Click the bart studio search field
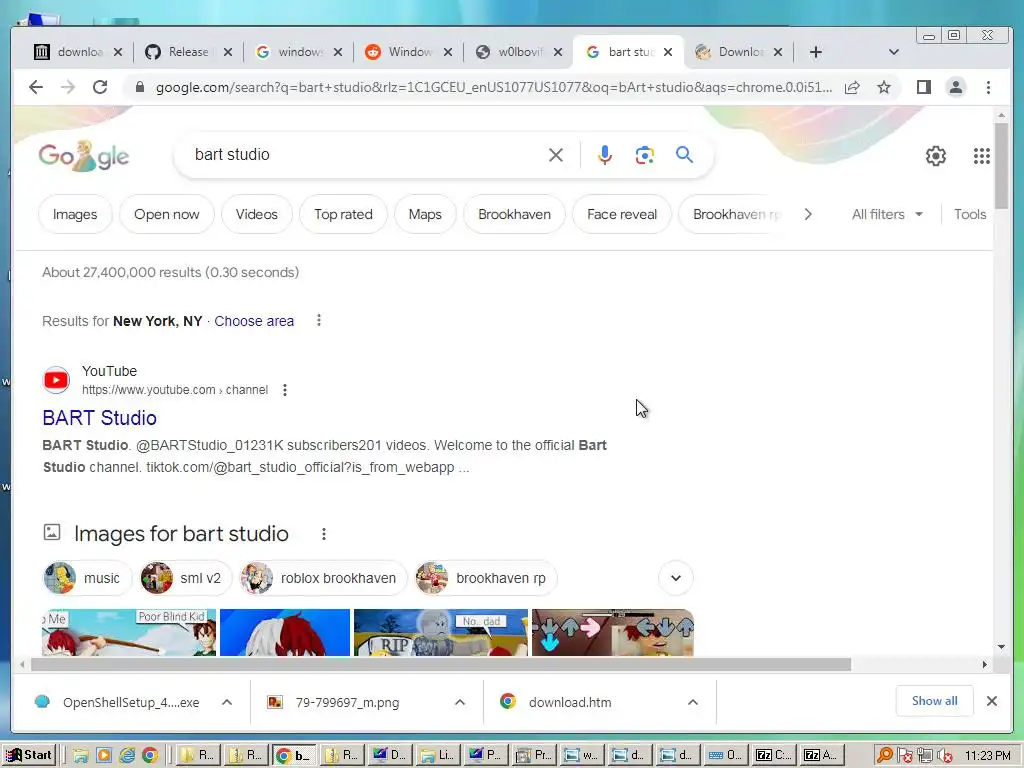Image resolution: width=1024 pixels, height=768 pixels. [x=366, y=155]
